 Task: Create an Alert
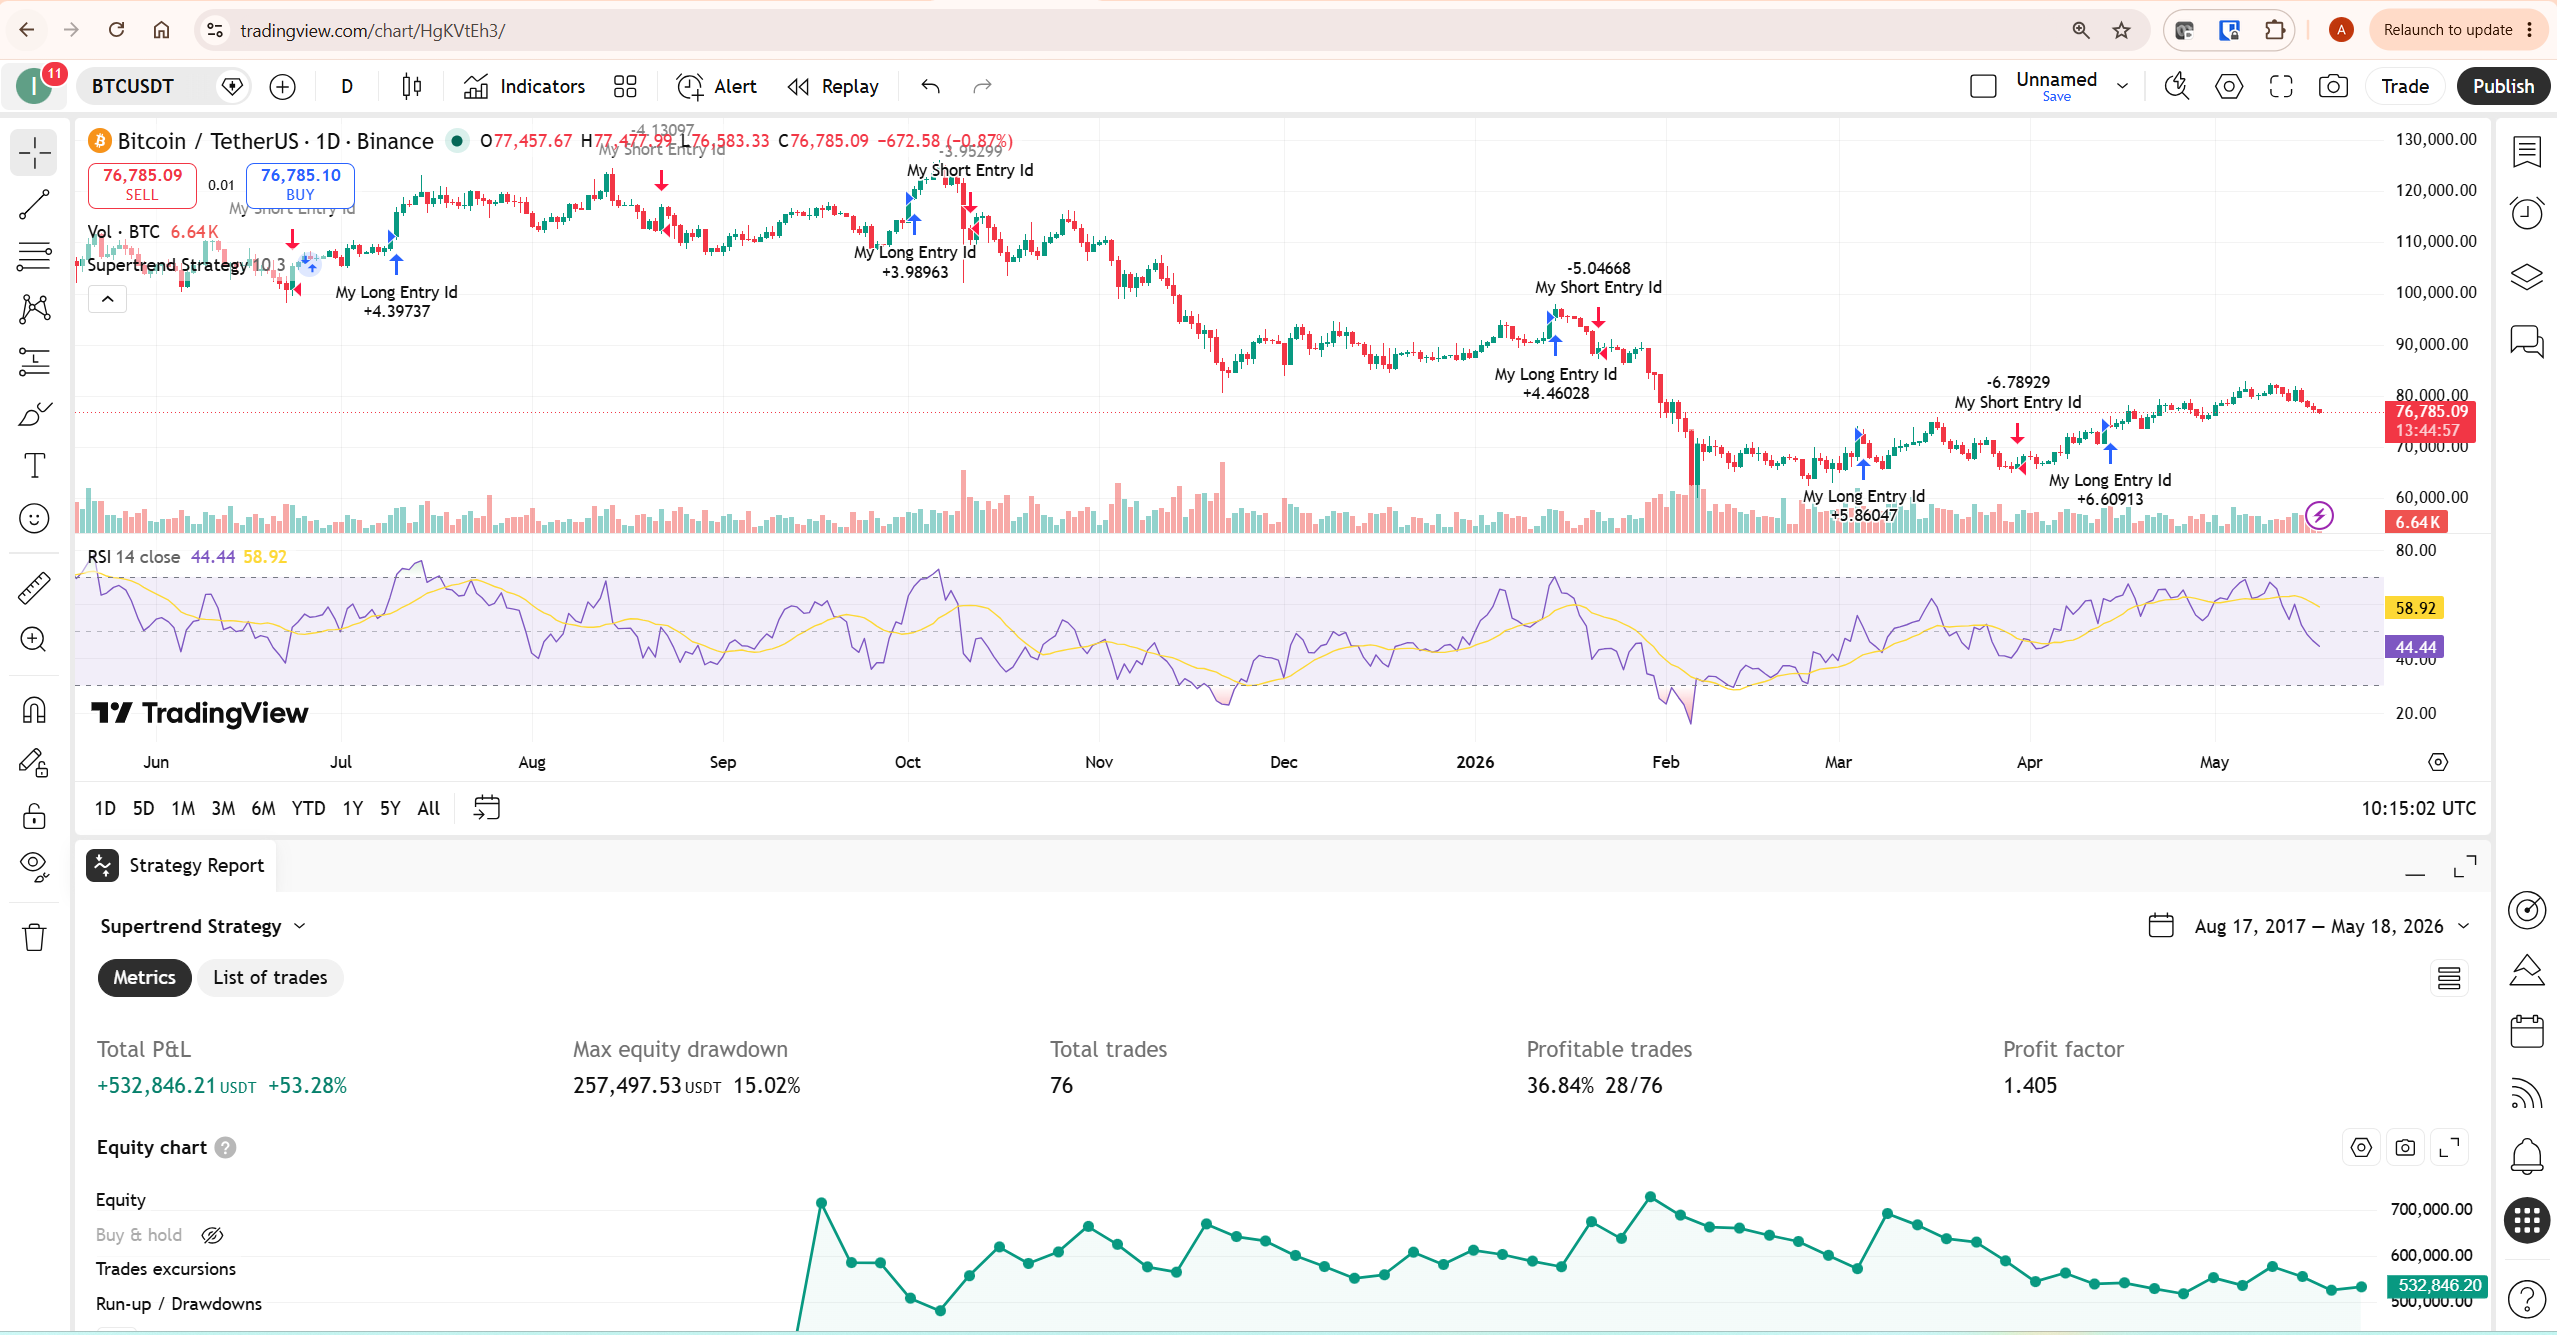point(717,87)
